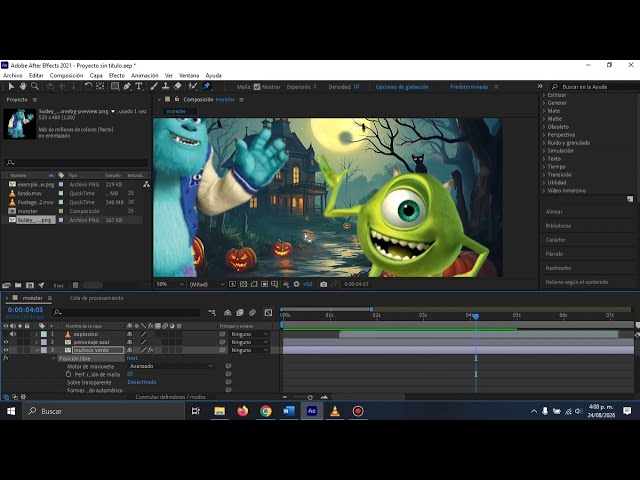Select the Type text tool

coord(139,86)
